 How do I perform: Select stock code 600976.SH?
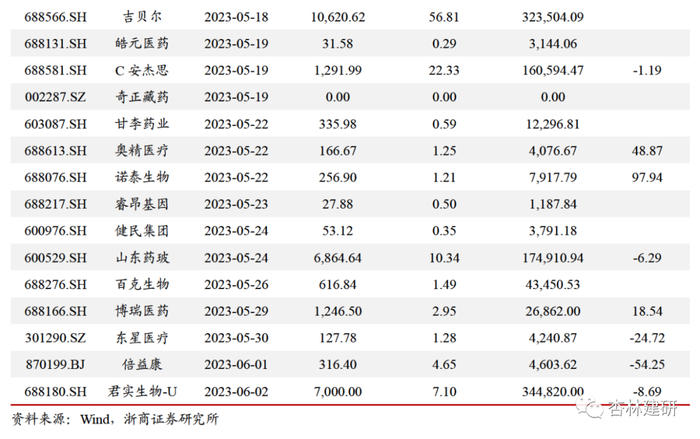55,231
